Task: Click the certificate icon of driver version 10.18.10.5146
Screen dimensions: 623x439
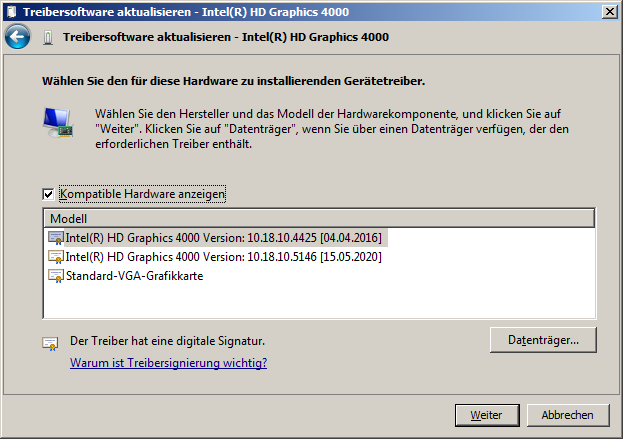Action: (x=56, y=257)
